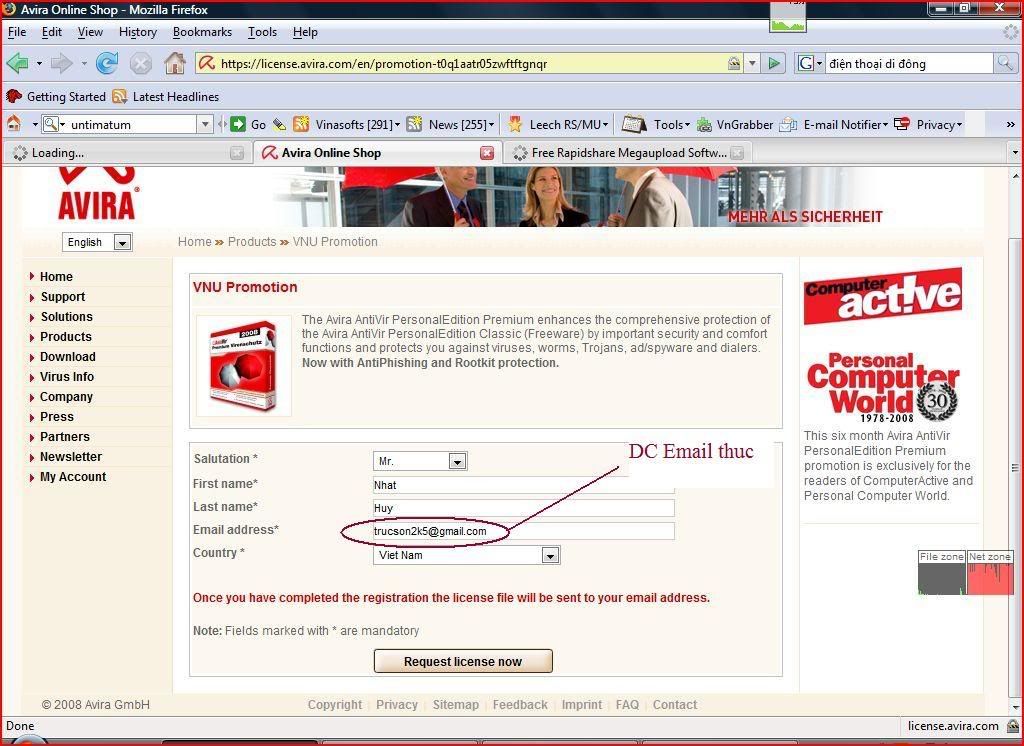Click the Personal Computer World logo
The image size is (1024, 746).
pyautogui.click(x=882, y=388)
